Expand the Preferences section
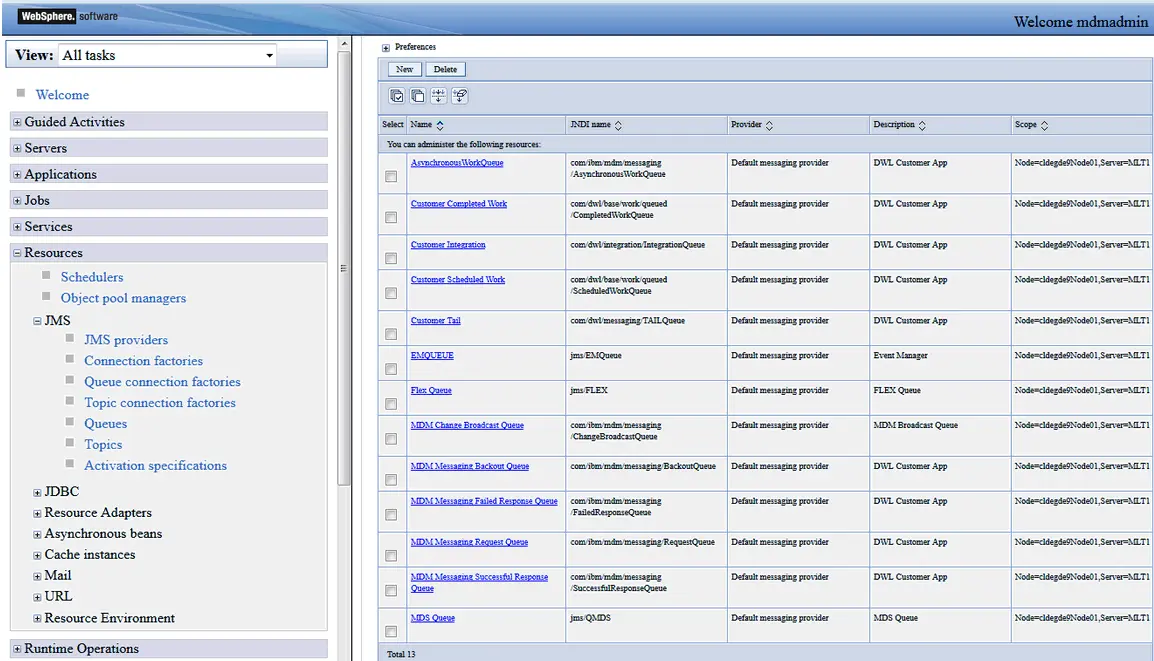This screenshot has height=661, width=1154. pyautogui.click(x=385, y=46)
